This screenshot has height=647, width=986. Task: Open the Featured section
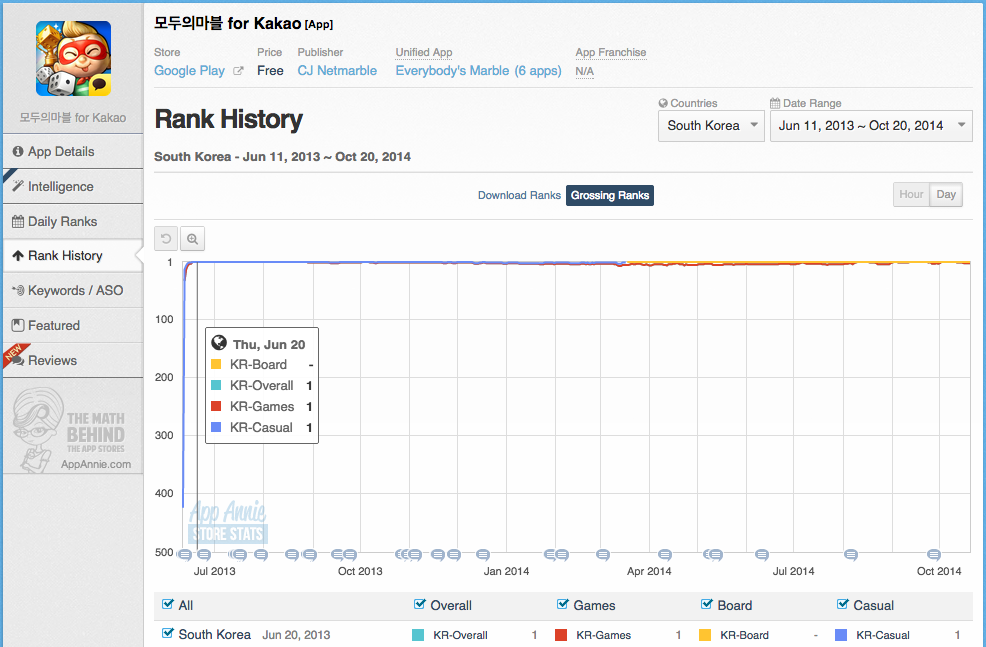[x=73, y=325]
